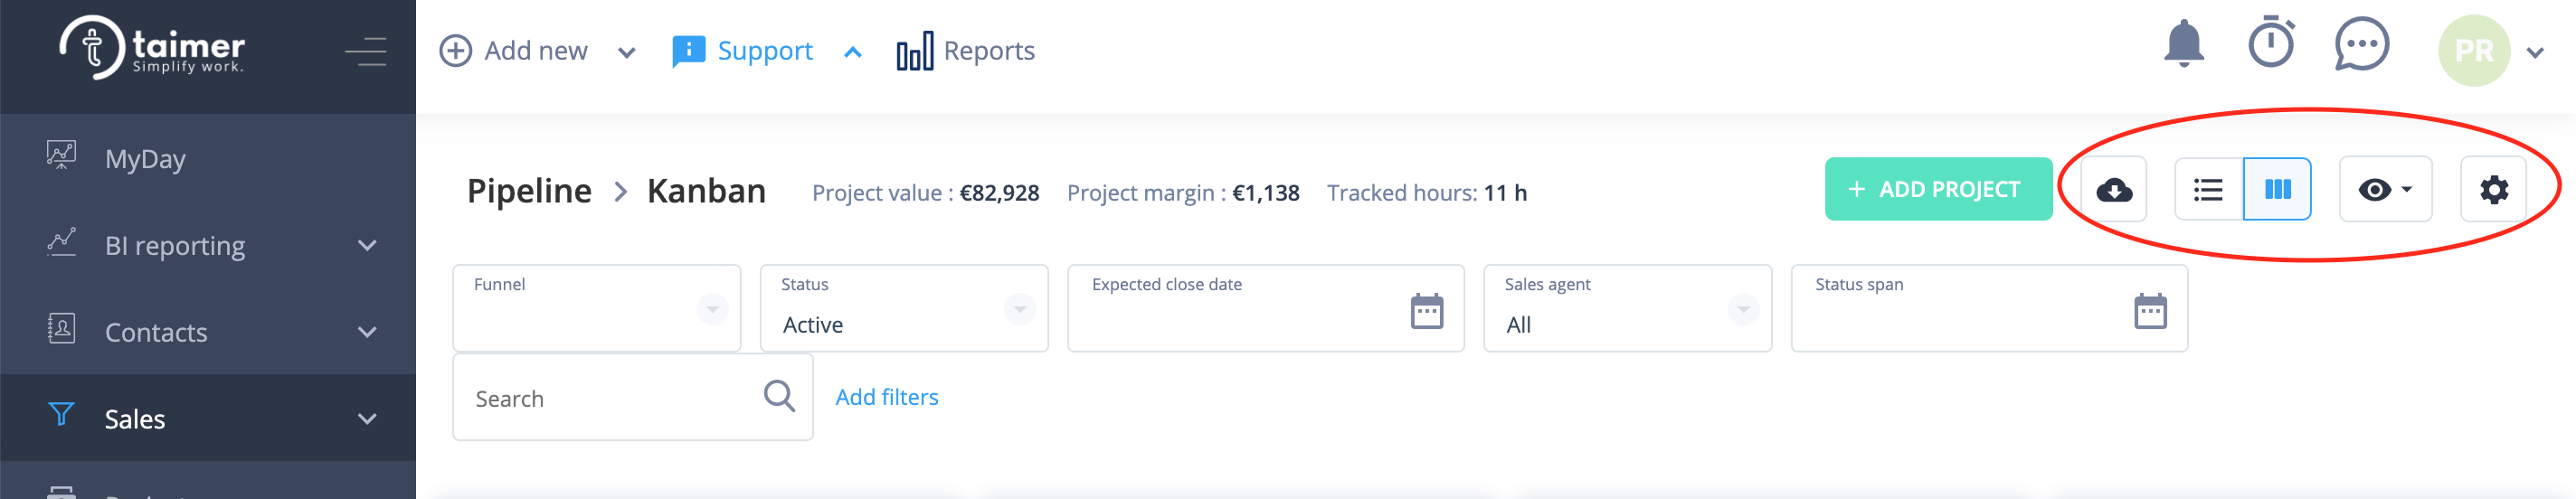The width and height of the screenshot is (2576, 499).
Task: Open the eye visibility options dropdown
Action: (2385, 189)
